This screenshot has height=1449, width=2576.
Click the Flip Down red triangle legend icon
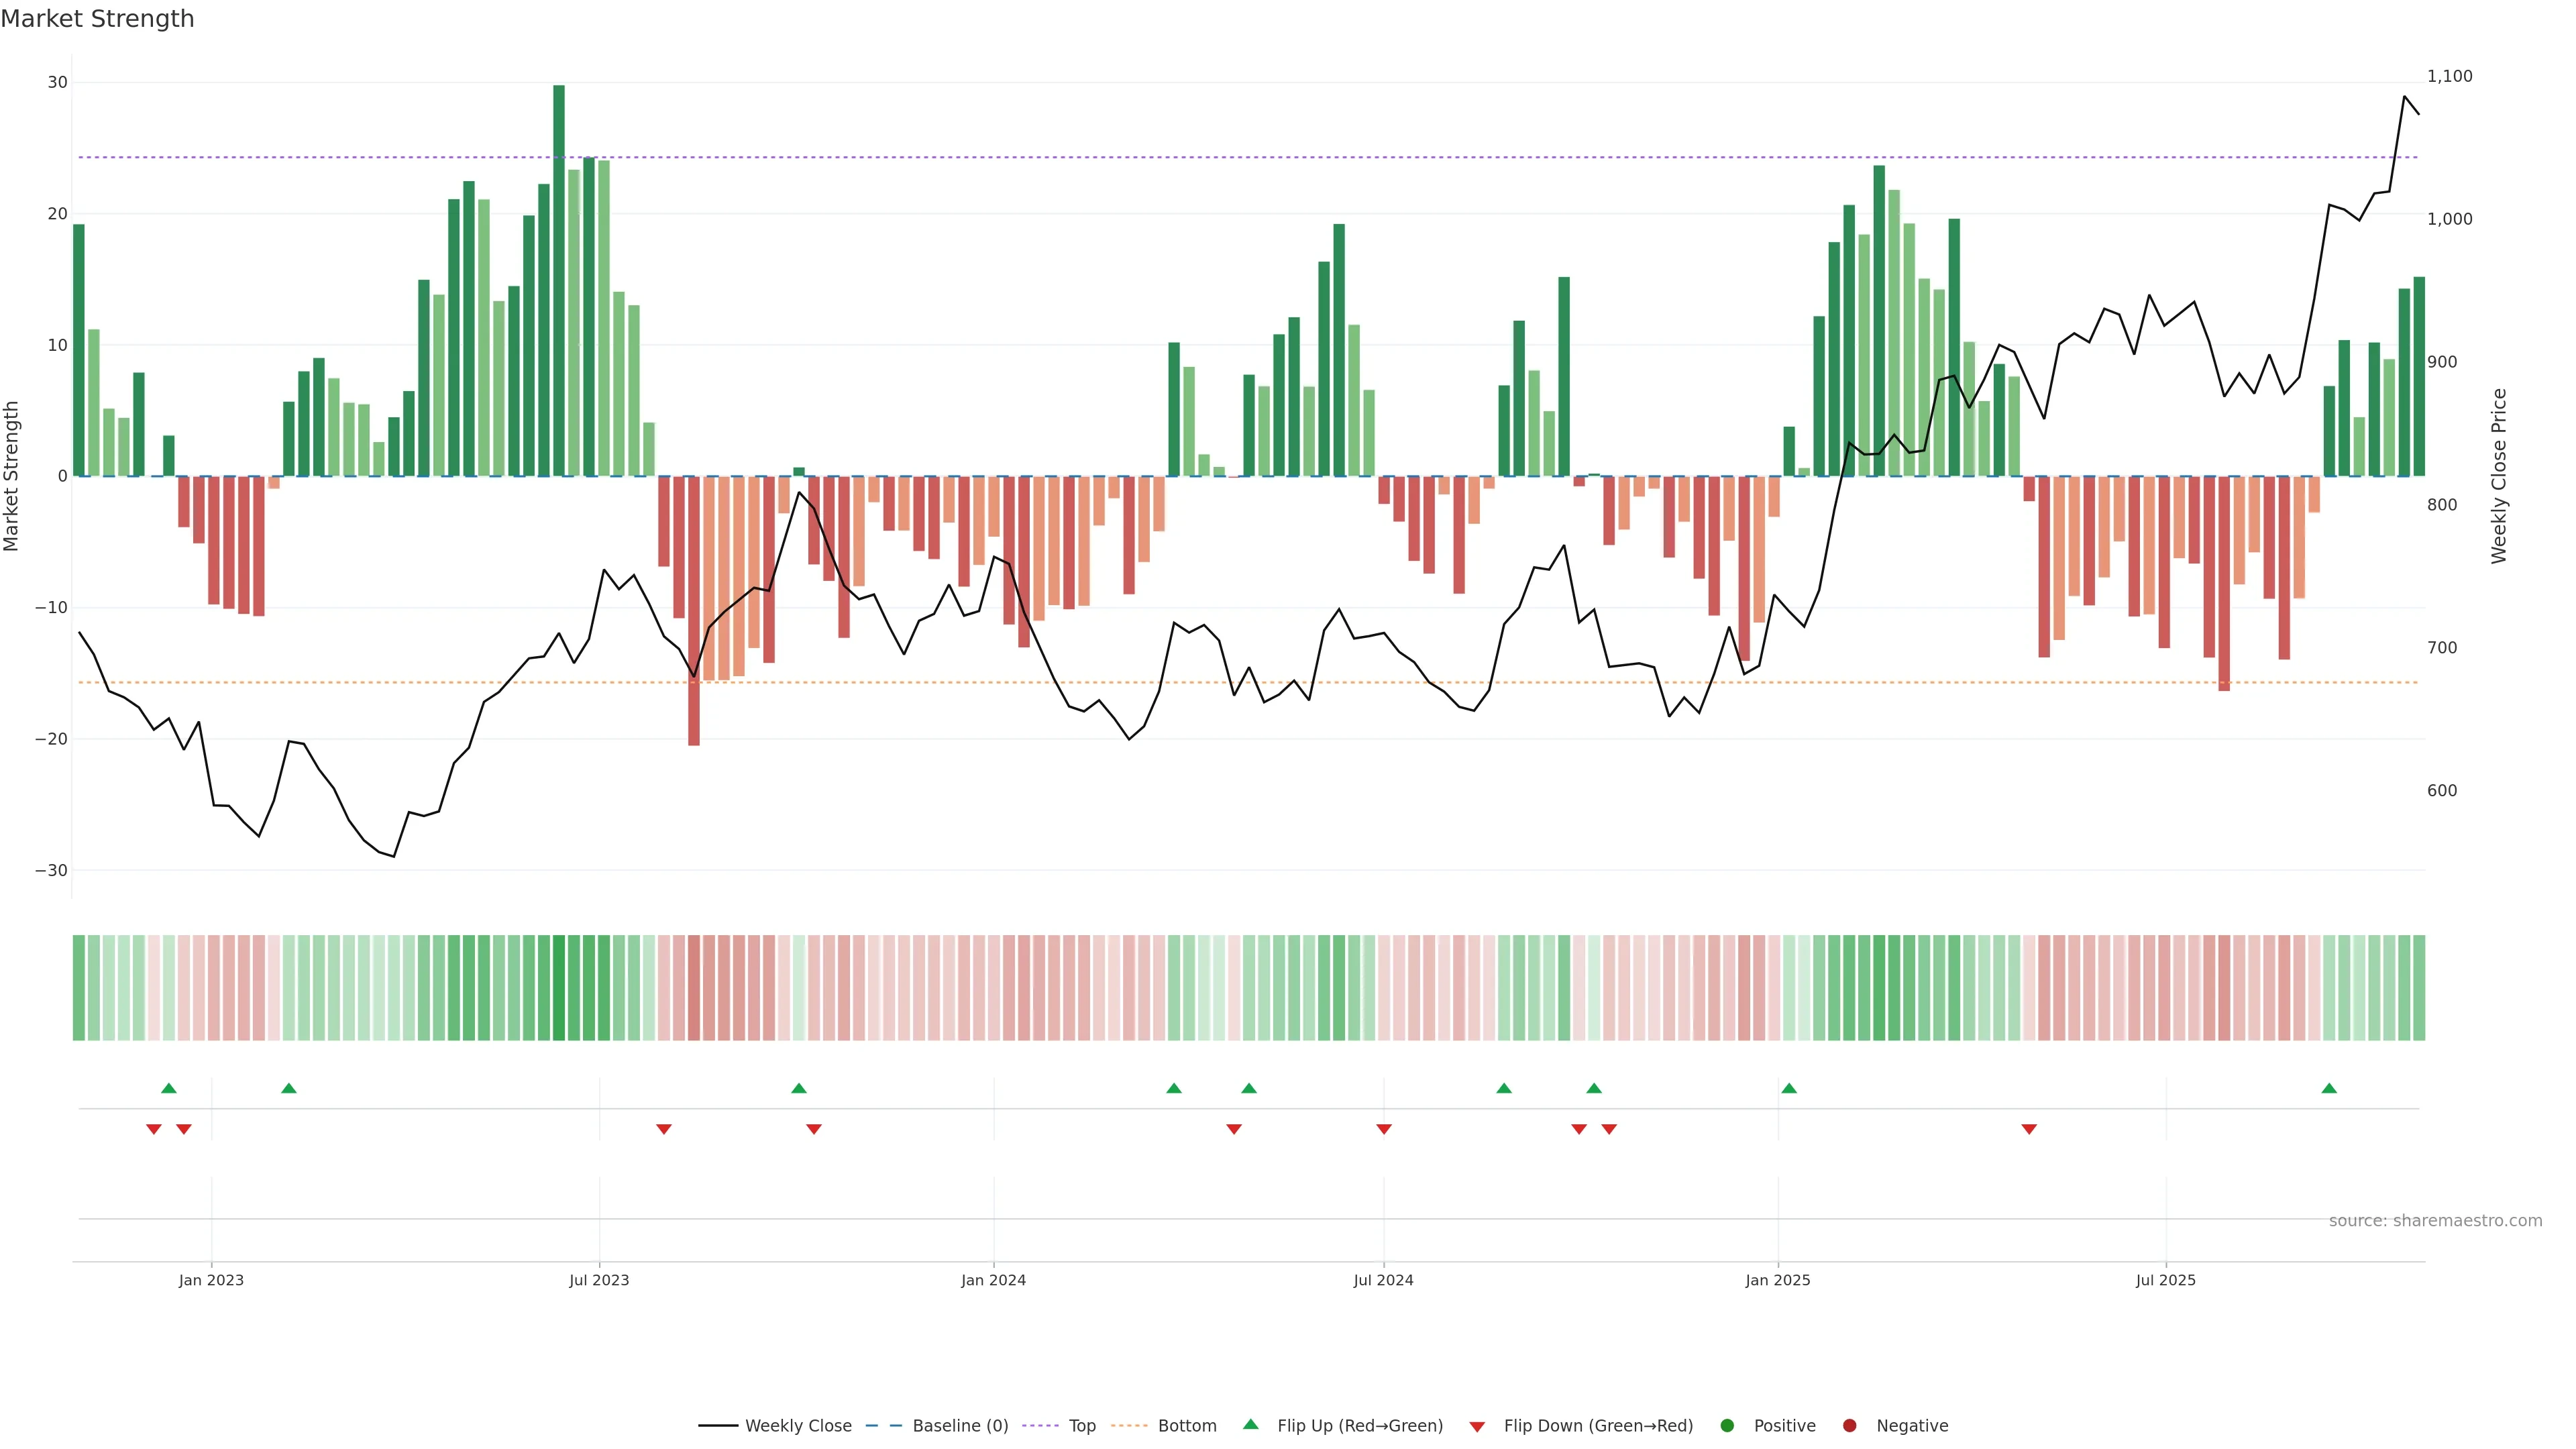(1477, 1426)
